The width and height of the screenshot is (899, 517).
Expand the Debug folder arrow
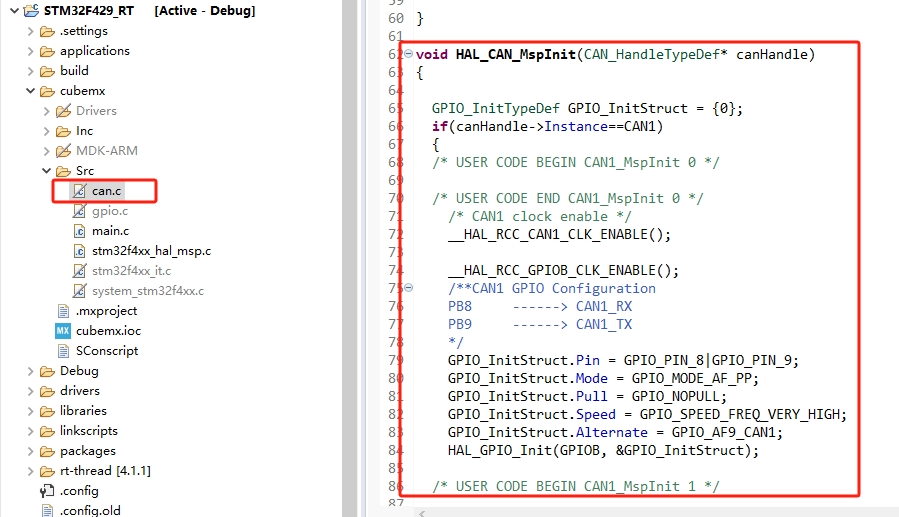30,371
